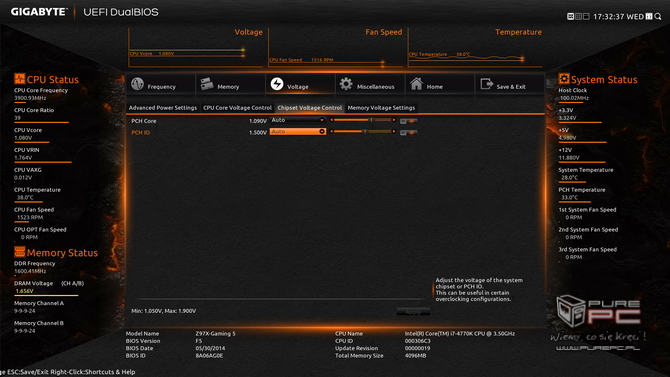Click the BIOS Date 05/30/2014
Image resolution: width=670 pixels, height=377 pixels.
(x=210, y=348)
